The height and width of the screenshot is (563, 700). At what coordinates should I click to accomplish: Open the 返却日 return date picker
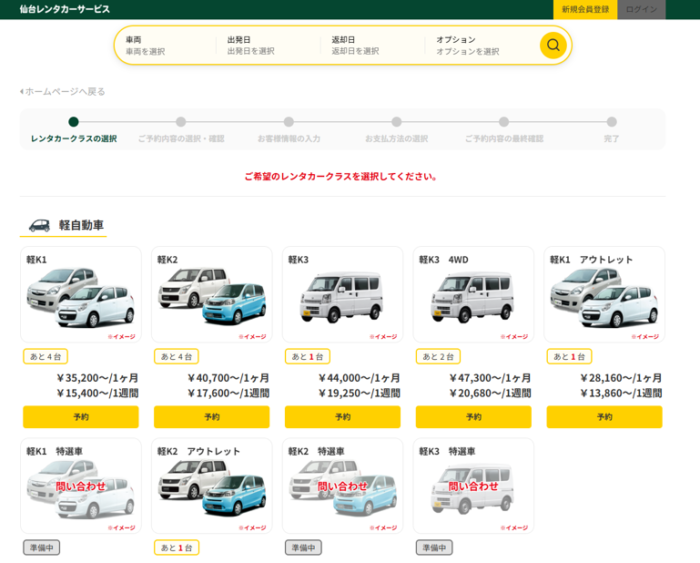pos(373,45)
